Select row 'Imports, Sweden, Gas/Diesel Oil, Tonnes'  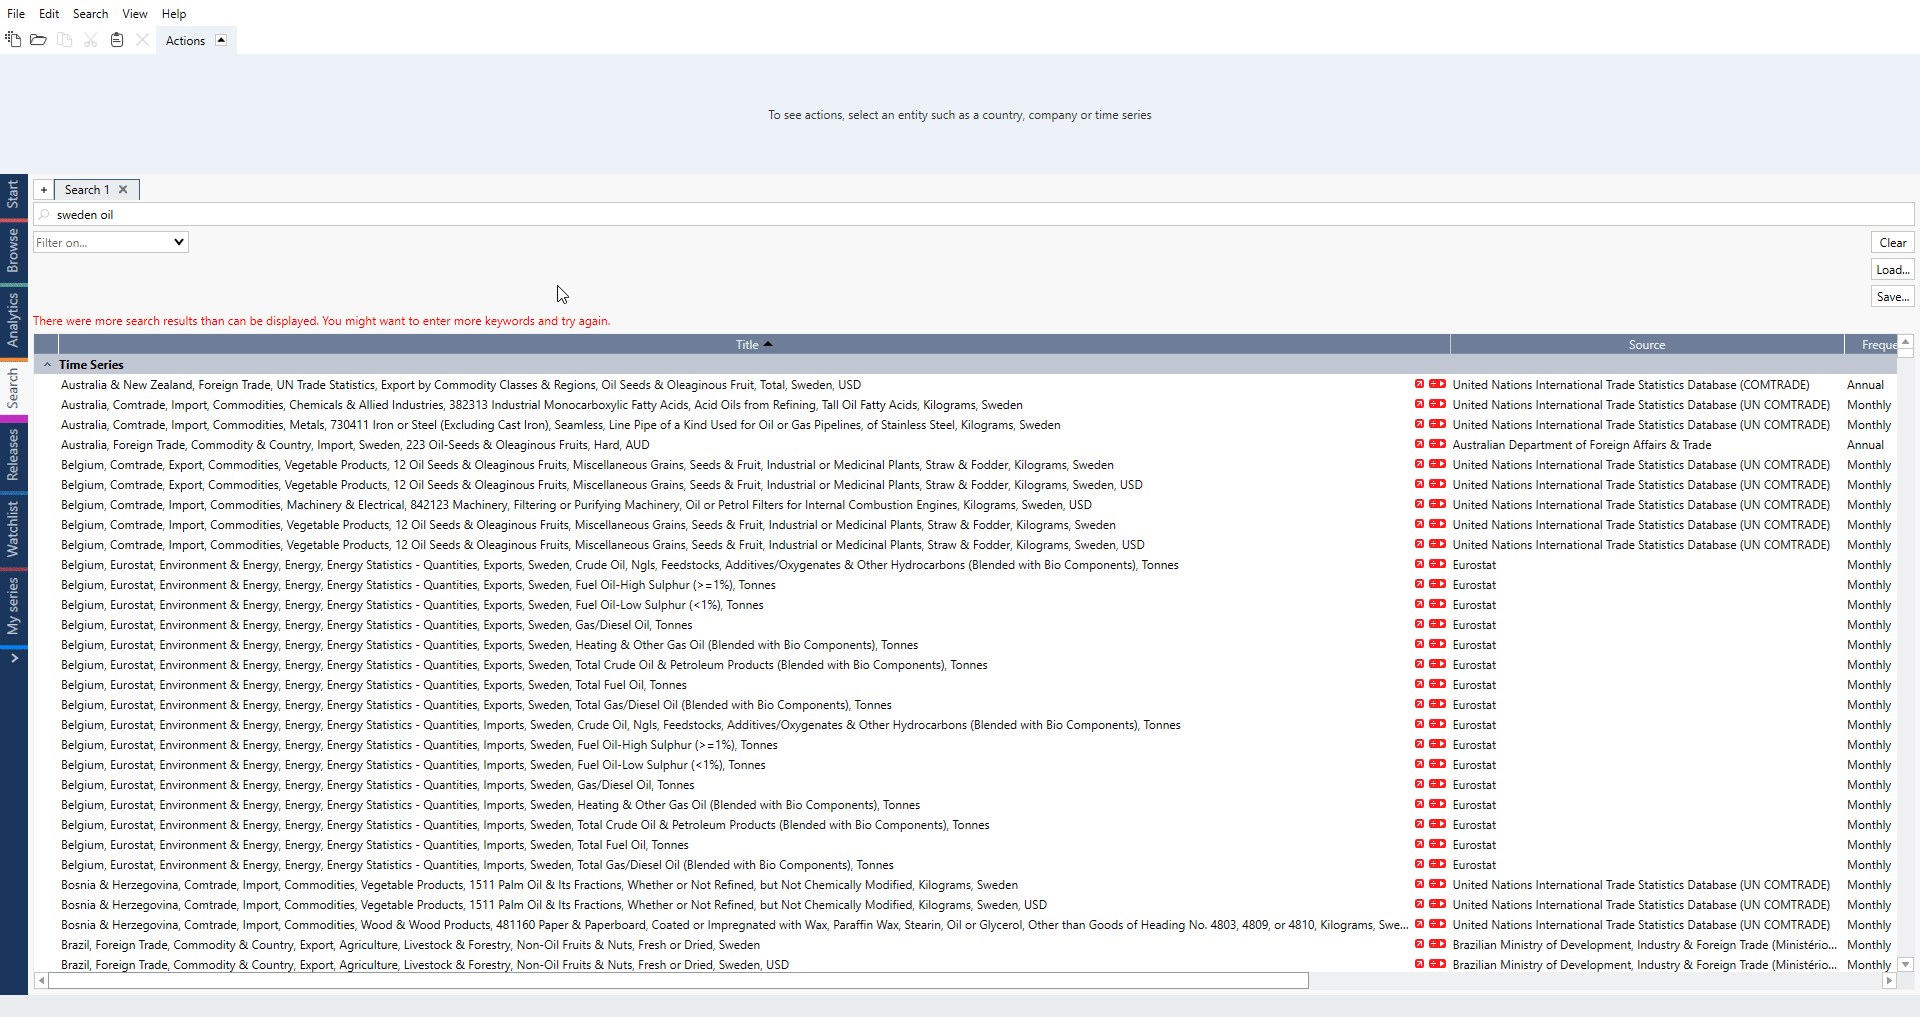(965, 784)
